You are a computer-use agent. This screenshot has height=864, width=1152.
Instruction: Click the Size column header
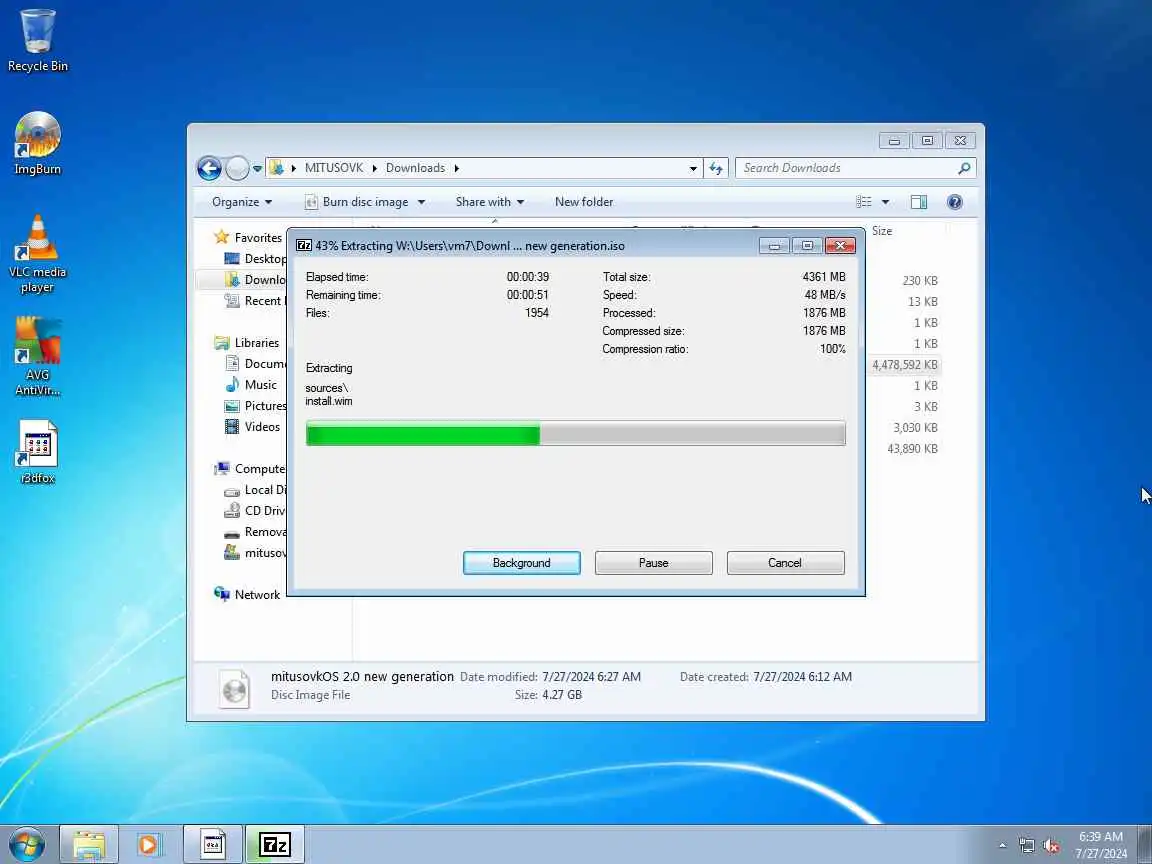pyautogui.click(x=882, y=231)
